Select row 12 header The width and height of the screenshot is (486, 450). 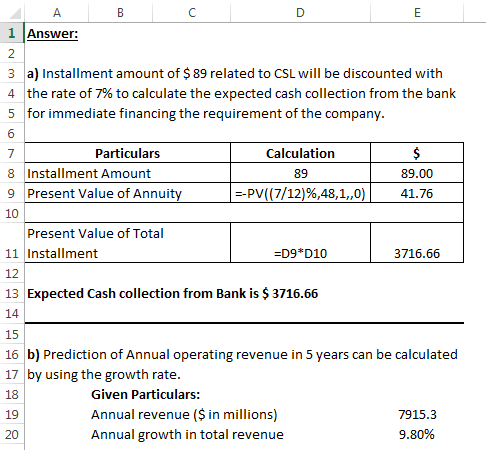tap(12, 273)
